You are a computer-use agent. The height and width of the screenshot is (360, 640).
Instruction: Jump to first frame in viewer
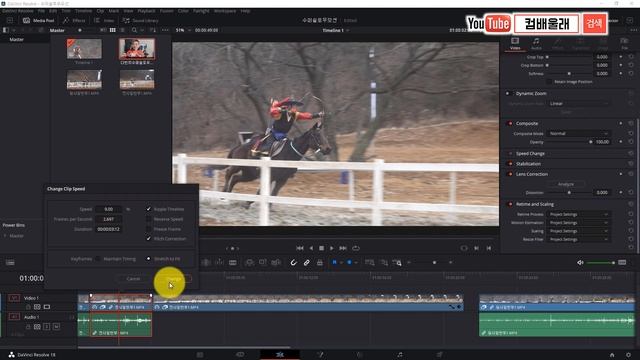click(300, 248)
